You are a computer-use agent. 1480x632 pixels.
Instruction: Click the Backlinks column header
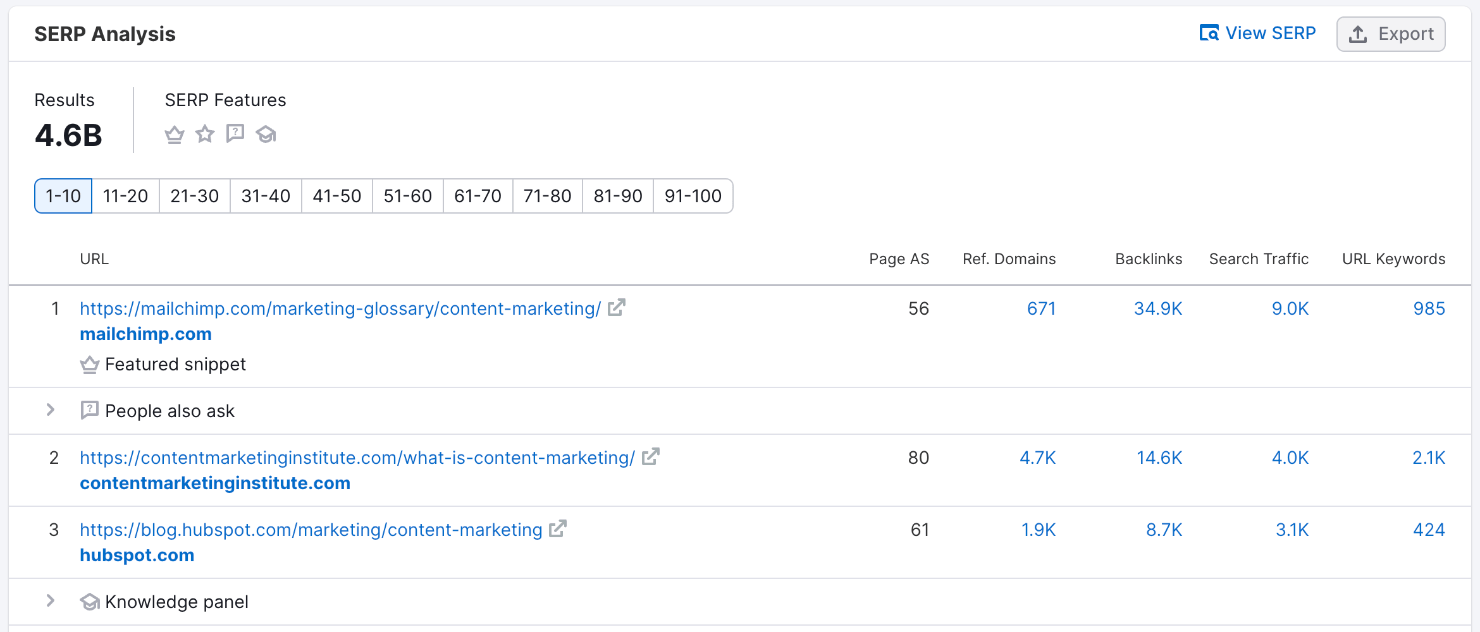(1149, 259)
